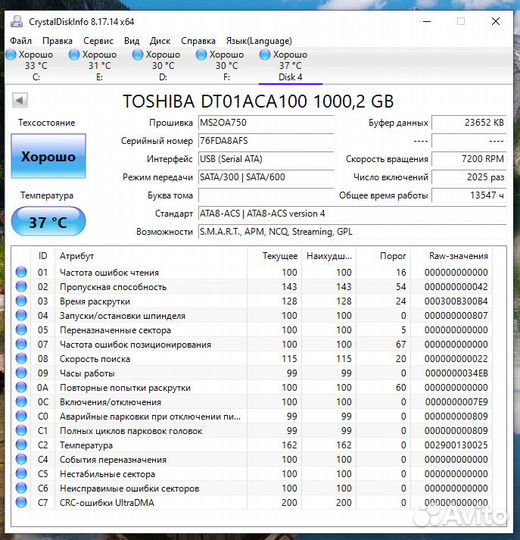520x540 pixels.
Task: Click the Наихудш... column header
Action: (x=329, y=256)
